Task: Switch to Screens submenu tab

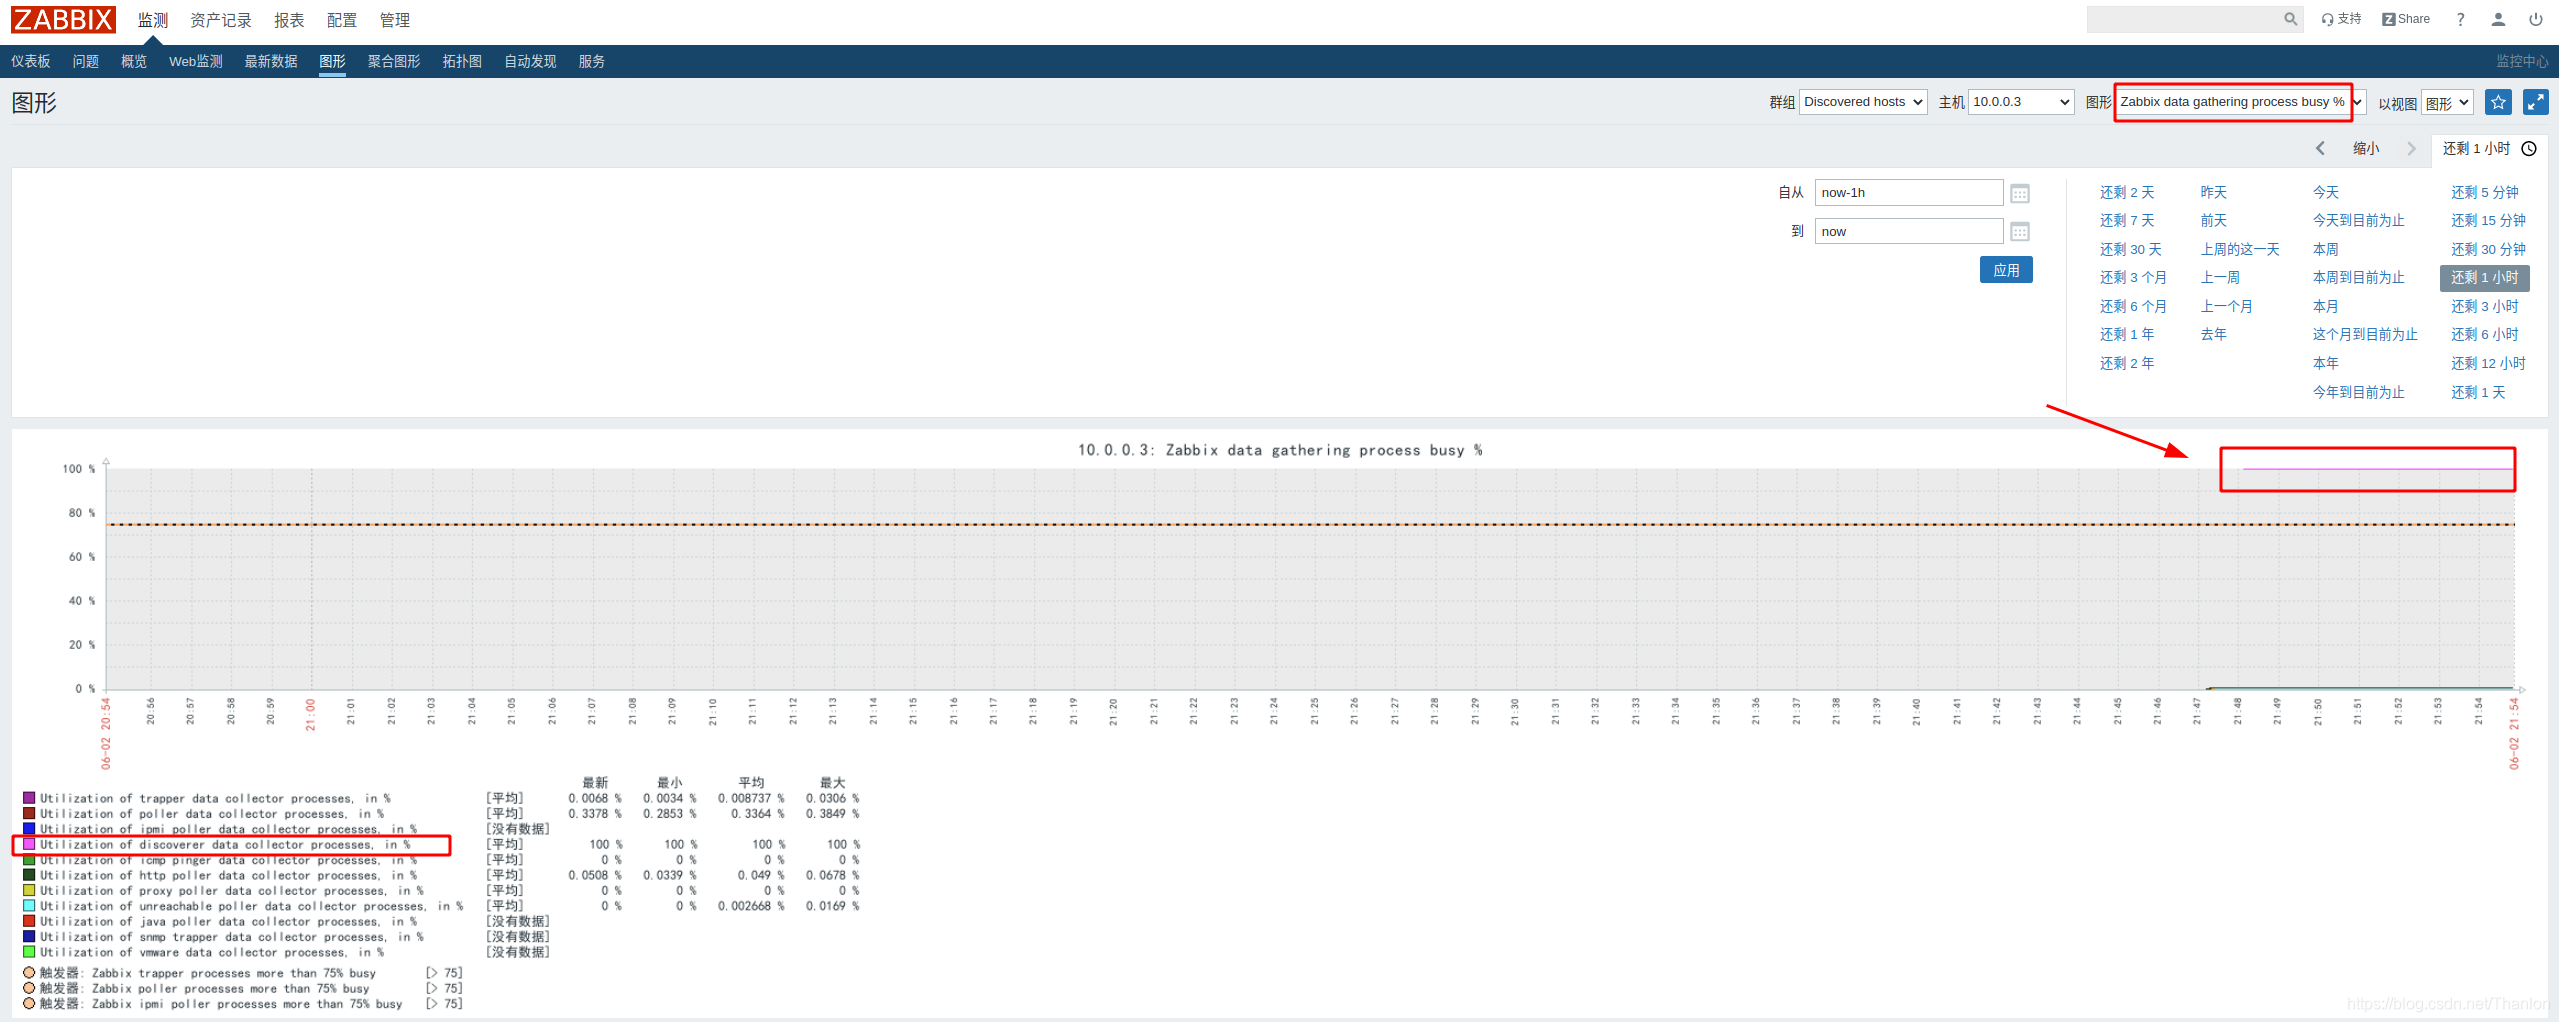Action: pyautogui.click(x=394, y=61)
